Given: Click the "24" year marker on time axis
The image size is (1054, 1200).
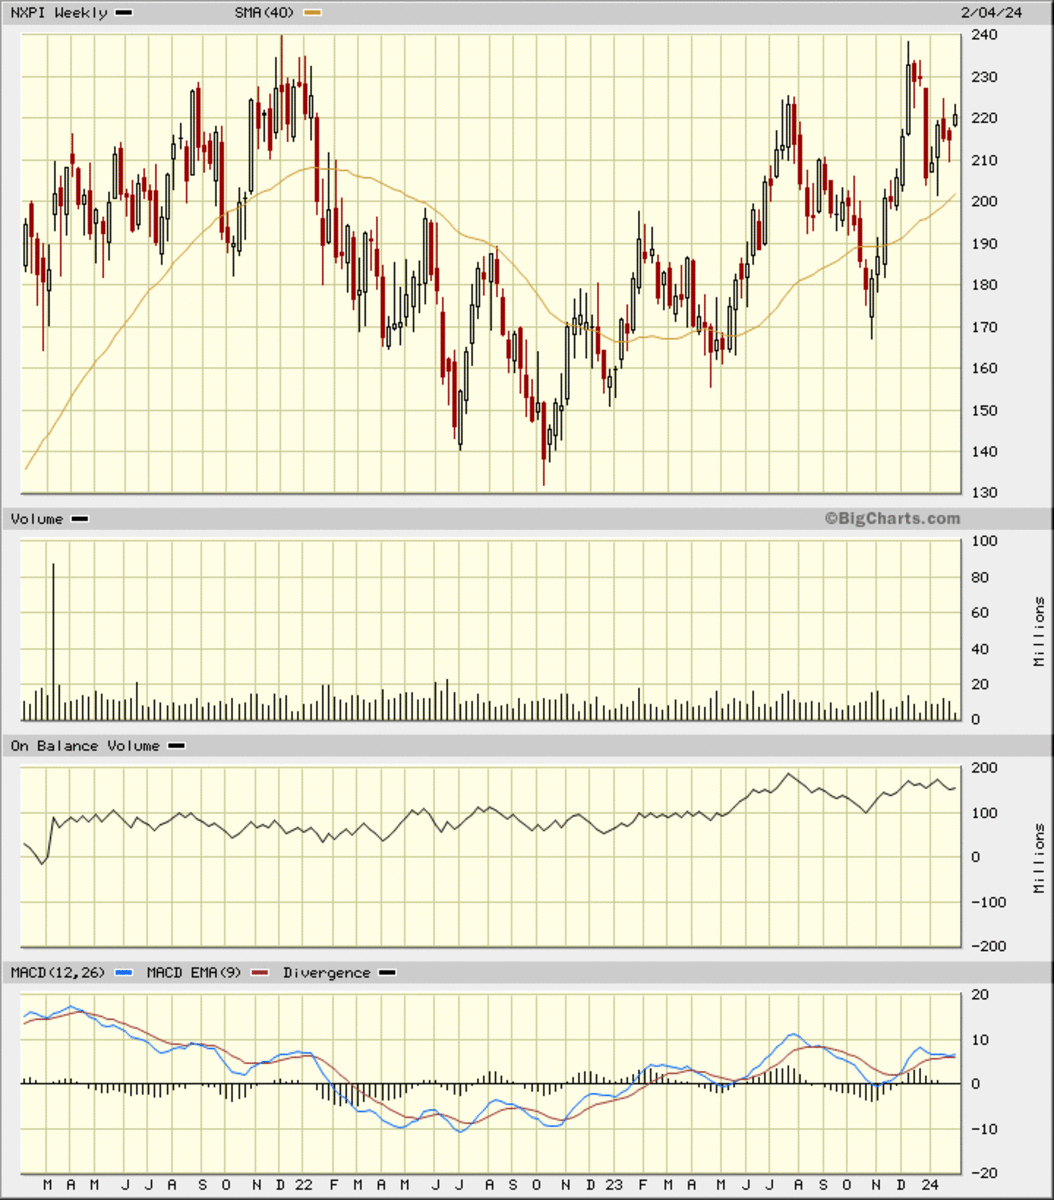Looking at the screenshot, I should 930,1184.
